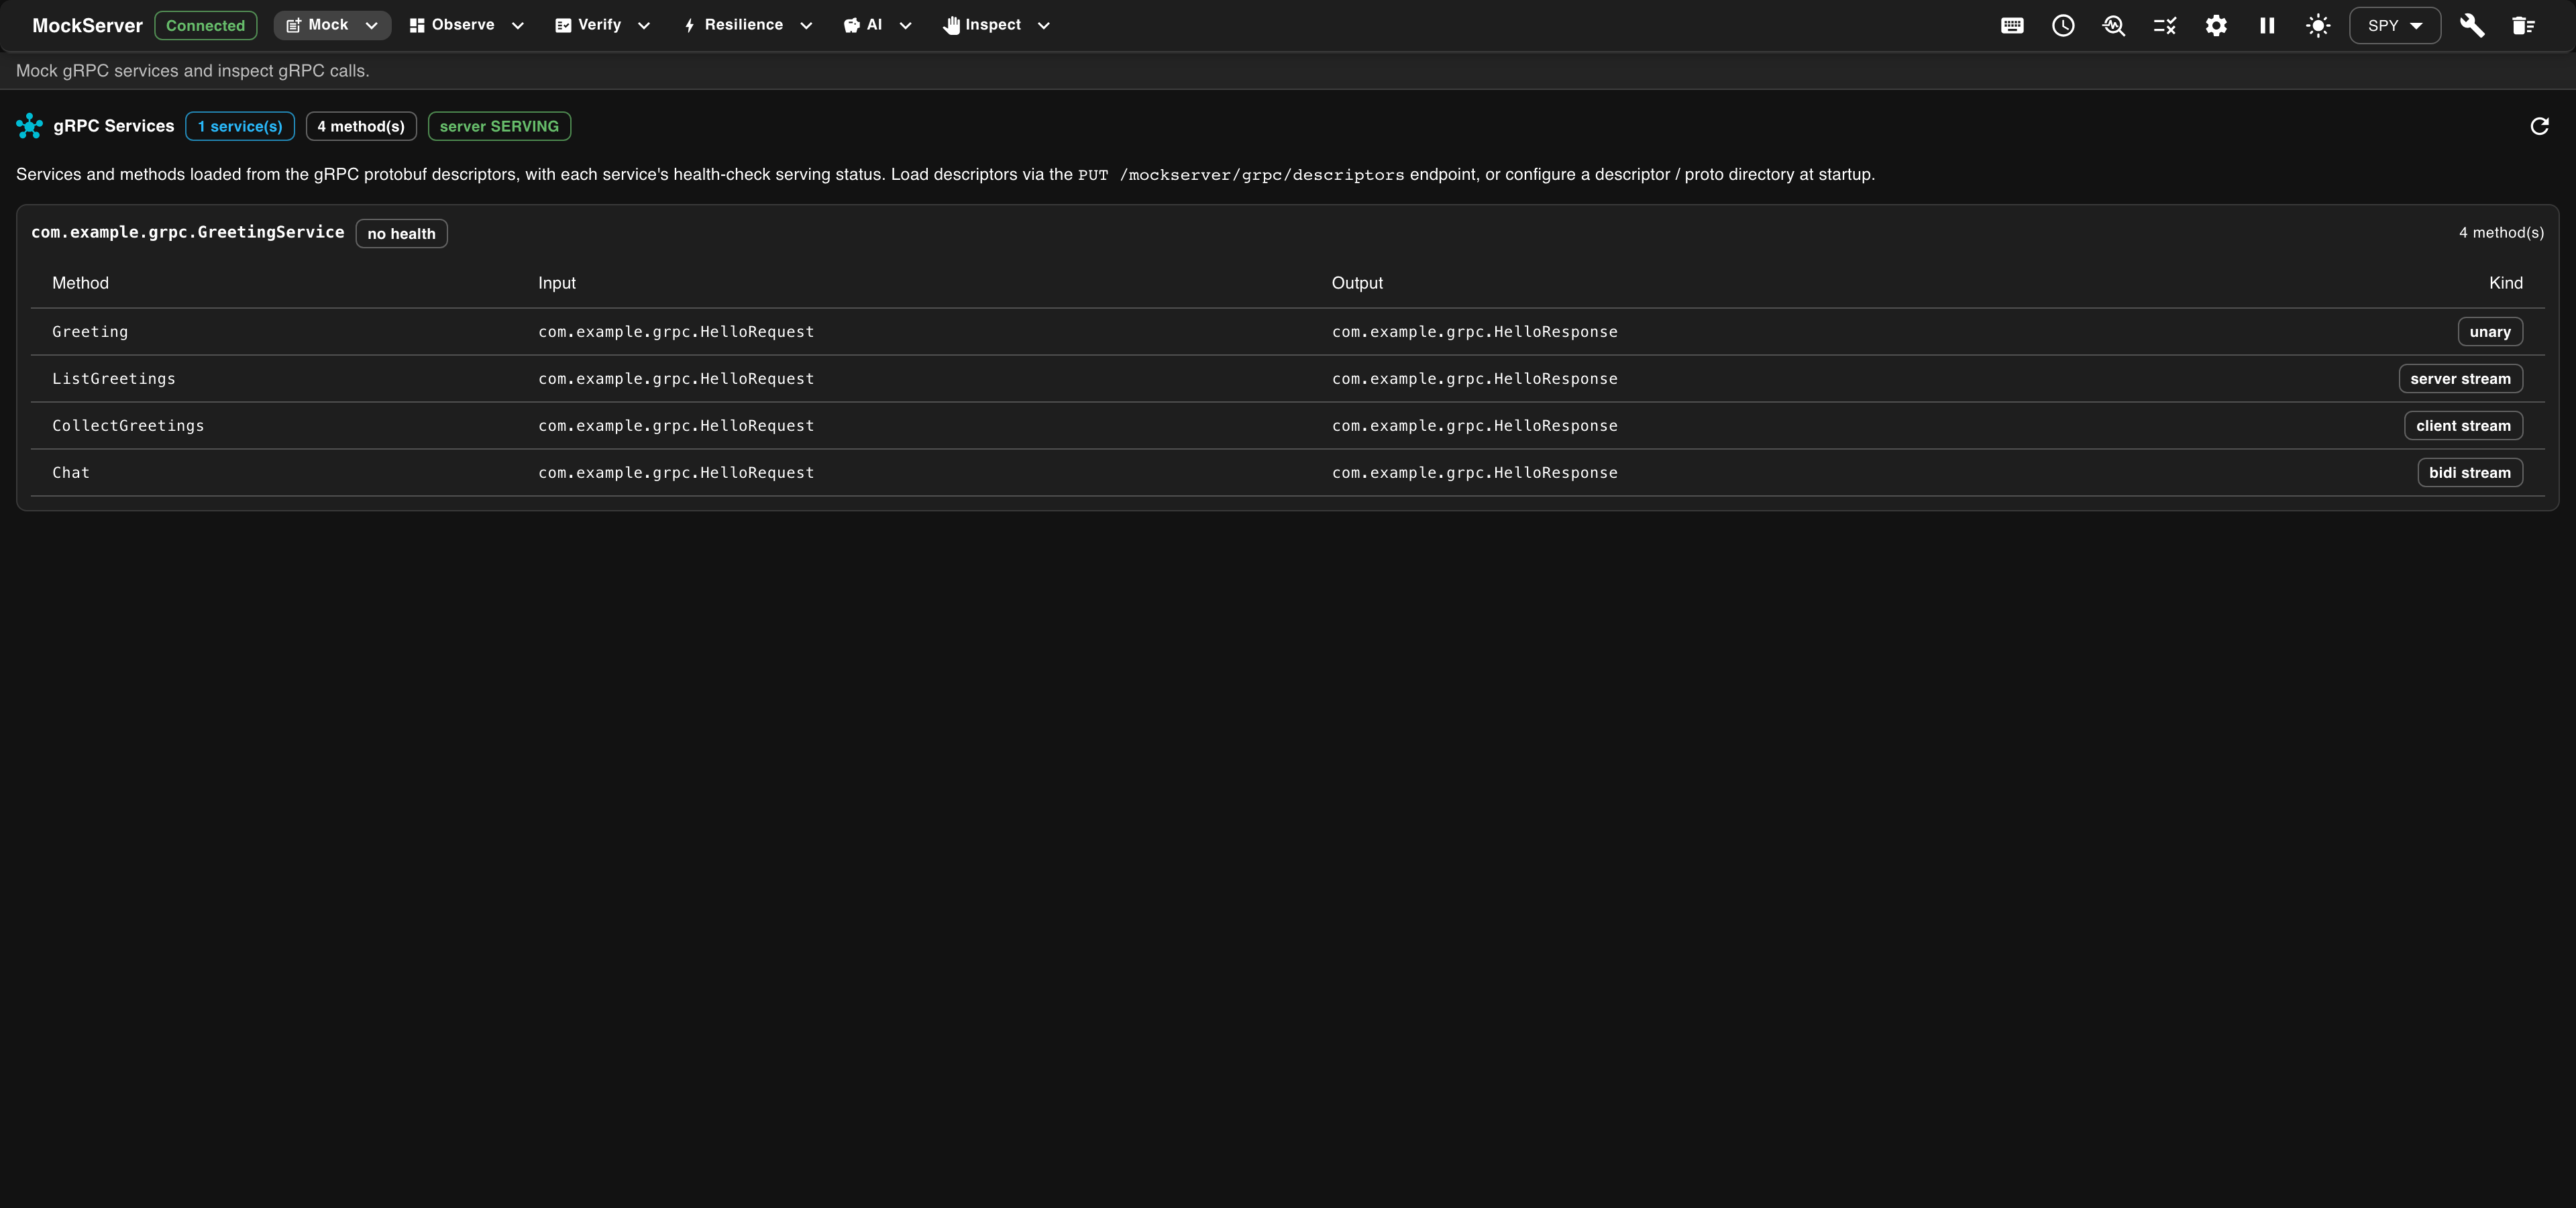Click the 1 service(s) badge

pyautogui.click(x=240, y=126)
